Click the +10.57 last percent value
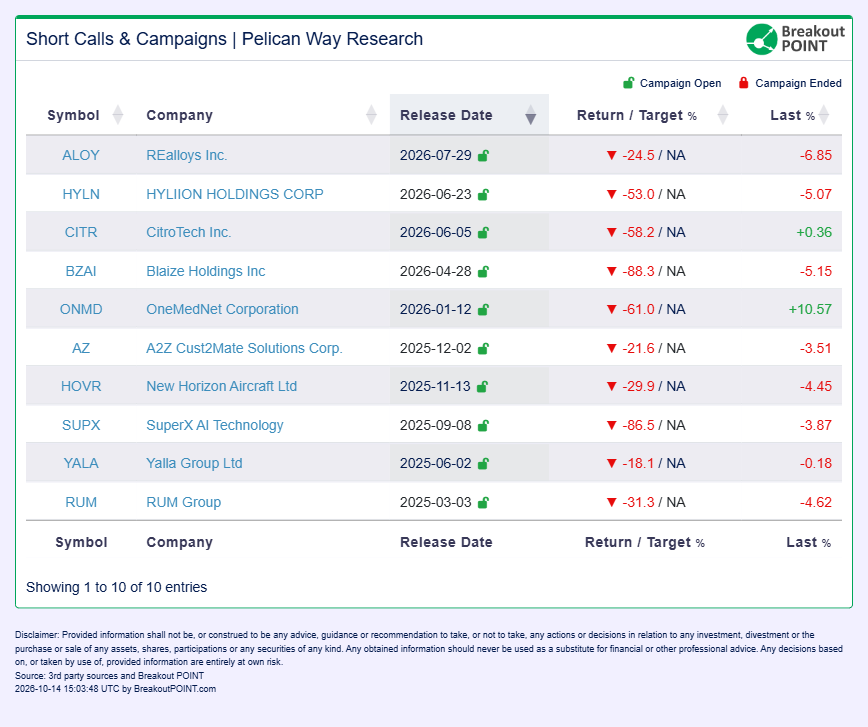The height and width of the screenshot is (727, 868). [x=810, y=310]
